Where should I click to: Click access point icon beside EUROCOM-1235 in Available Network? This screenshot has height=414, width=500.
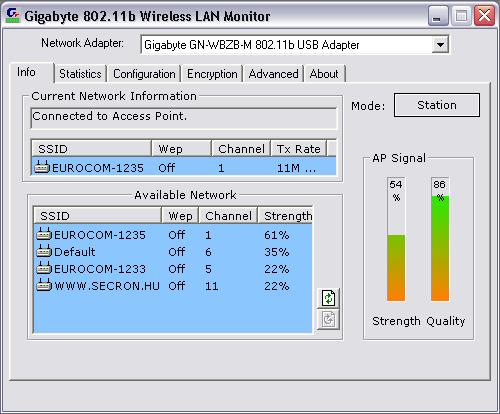point(44,234)
